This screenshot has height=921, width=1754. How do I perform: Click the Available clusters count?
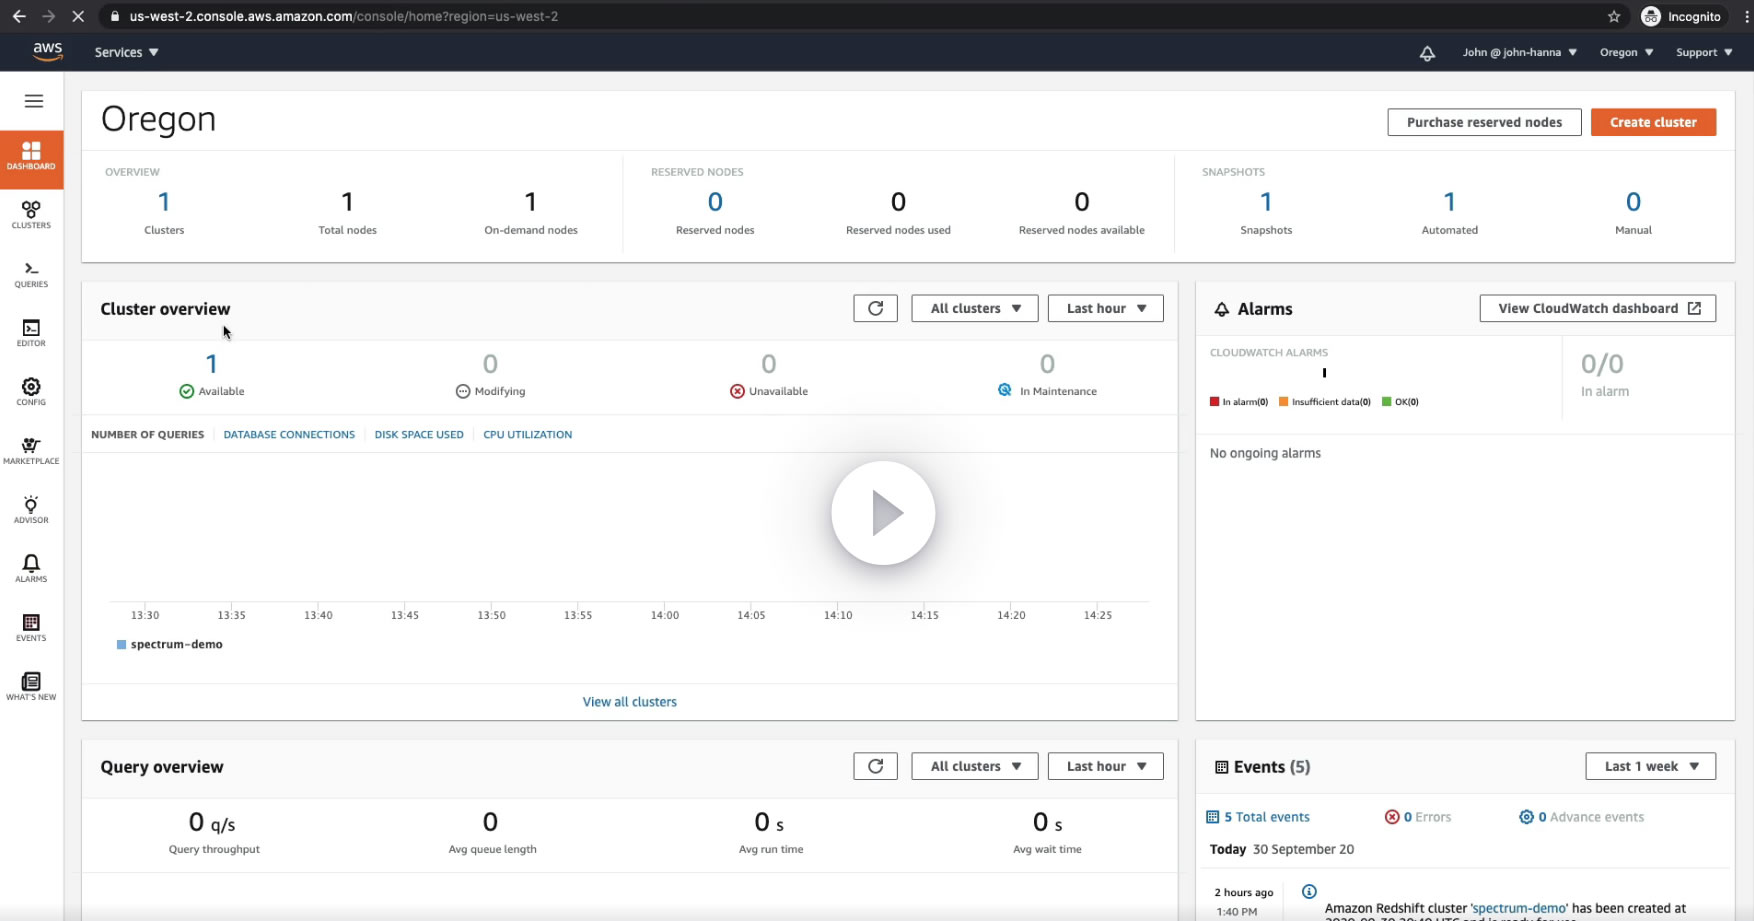(x=211, y=364)
